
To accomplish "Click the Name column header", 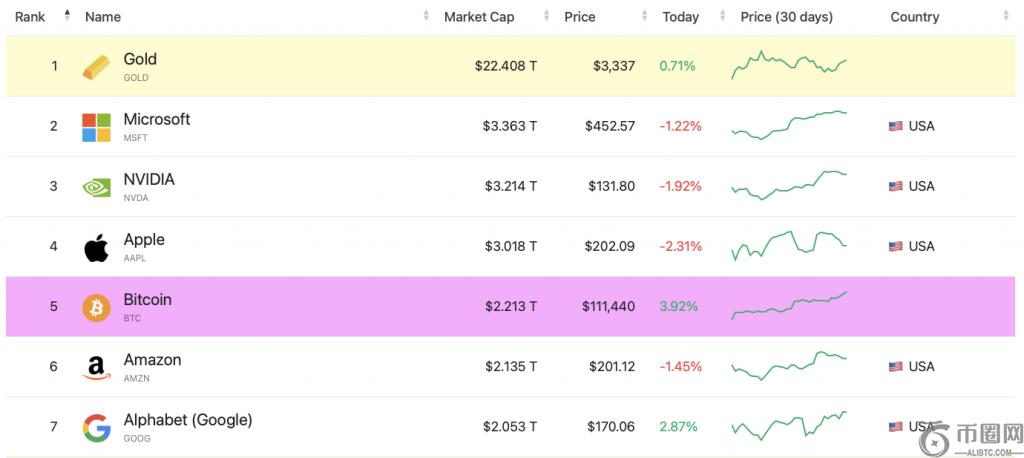I will 103,17.
